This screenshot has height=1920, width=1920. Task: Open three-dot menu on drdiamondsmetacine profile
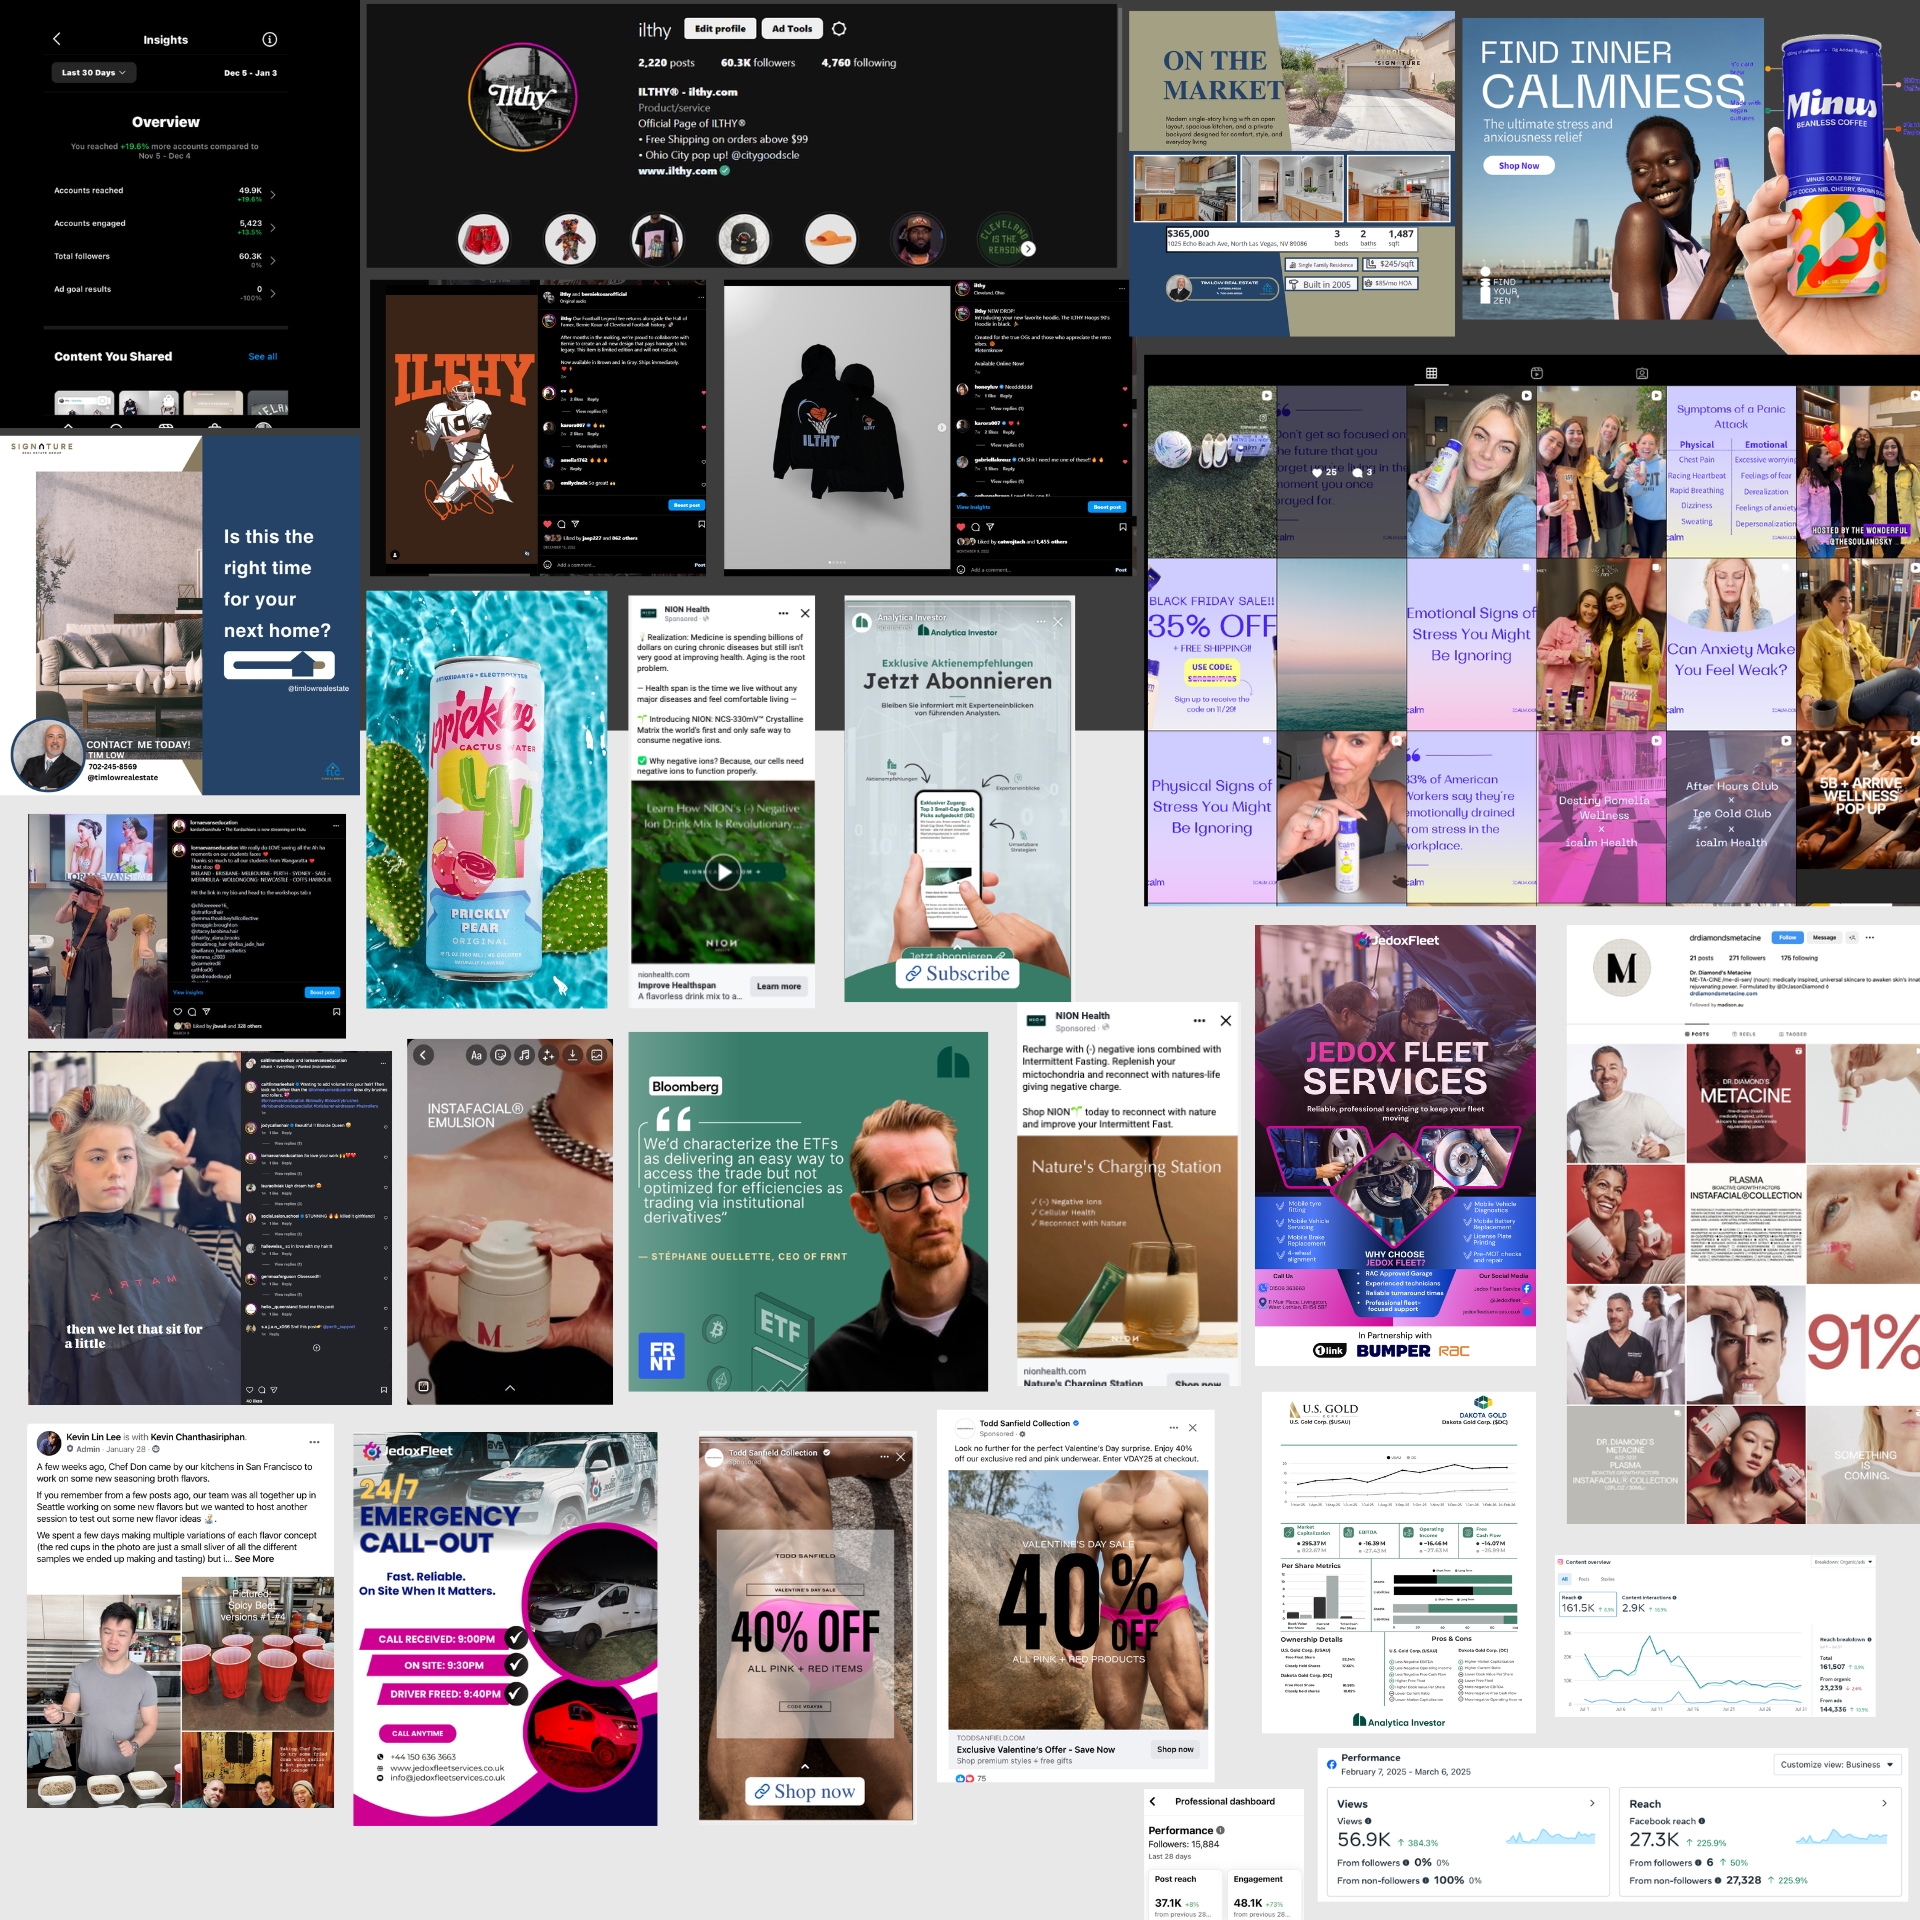point(1870,938)
